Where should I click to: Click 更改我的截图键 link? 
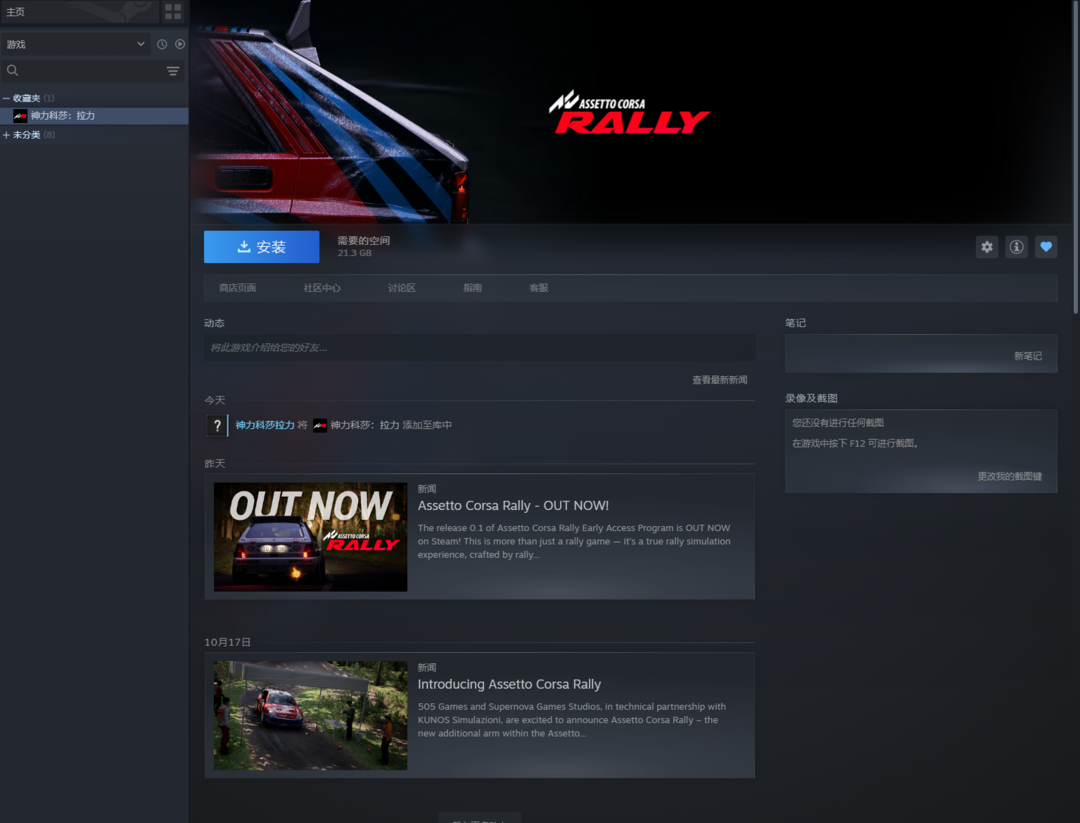pos(1010,477)
